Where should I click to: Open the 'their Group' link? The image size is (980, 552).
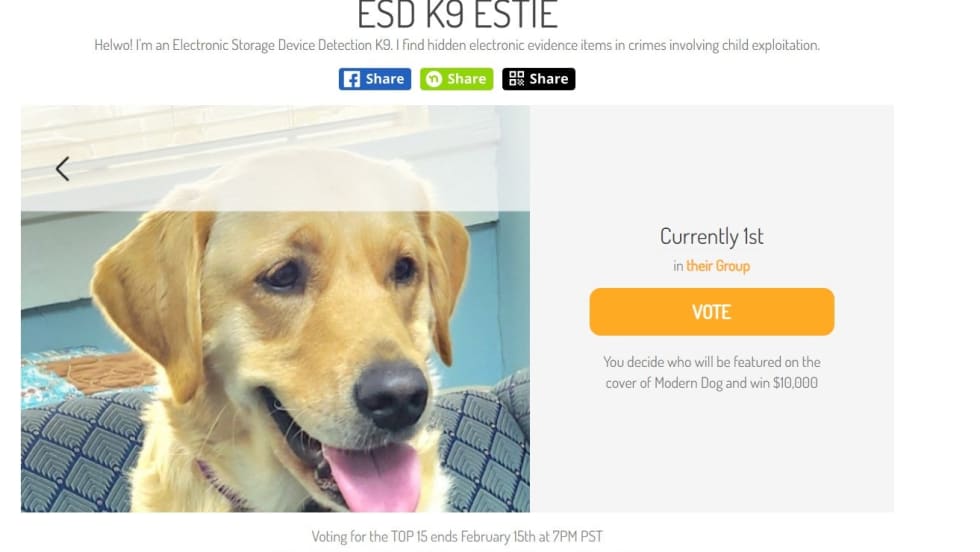[718, 266]
